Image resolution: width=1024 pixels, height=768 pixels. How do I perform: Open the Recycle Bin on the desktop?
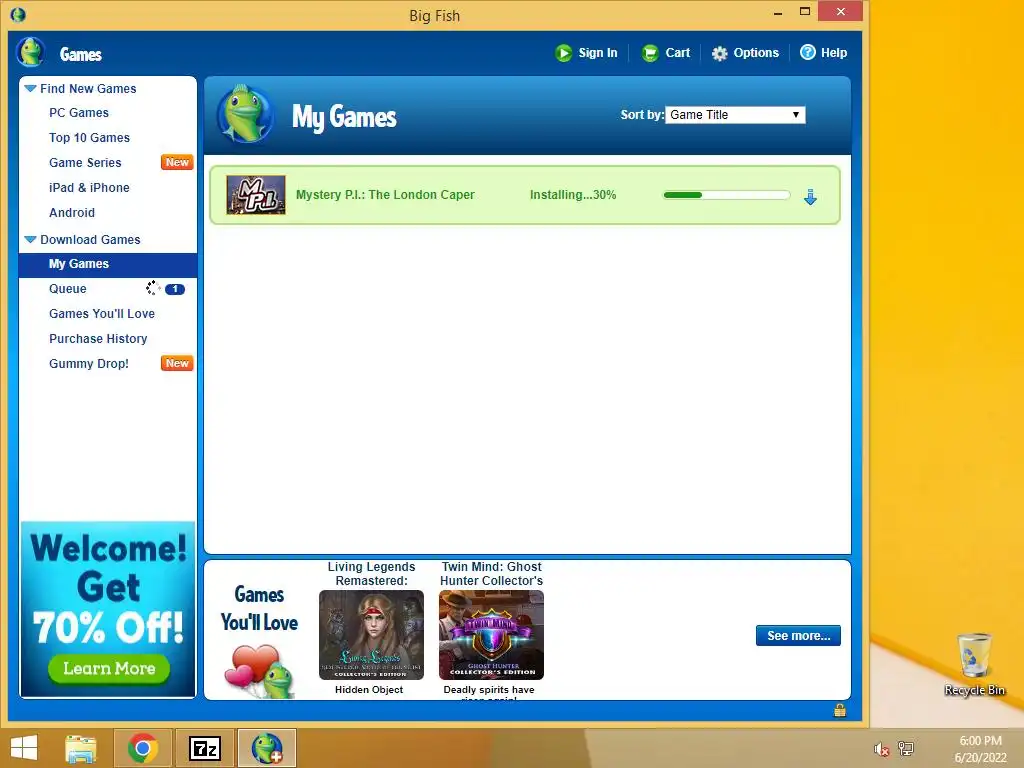[974, 664]
